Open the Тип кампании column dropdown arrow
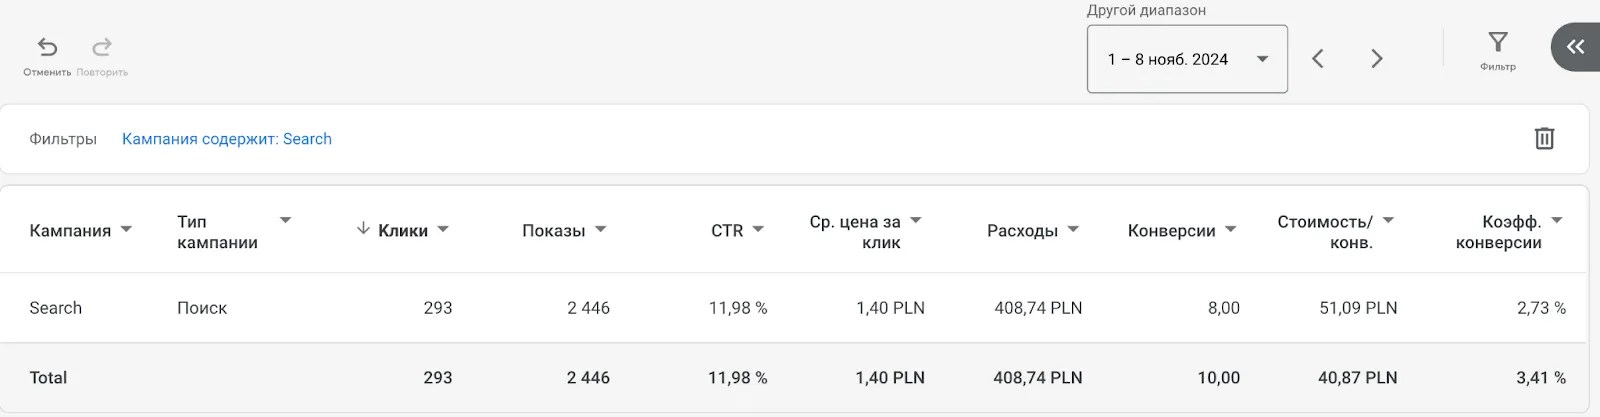Image resolution: width=1600 pixels, height=417 pixels. pyautogui.click(x=285, y=220)
